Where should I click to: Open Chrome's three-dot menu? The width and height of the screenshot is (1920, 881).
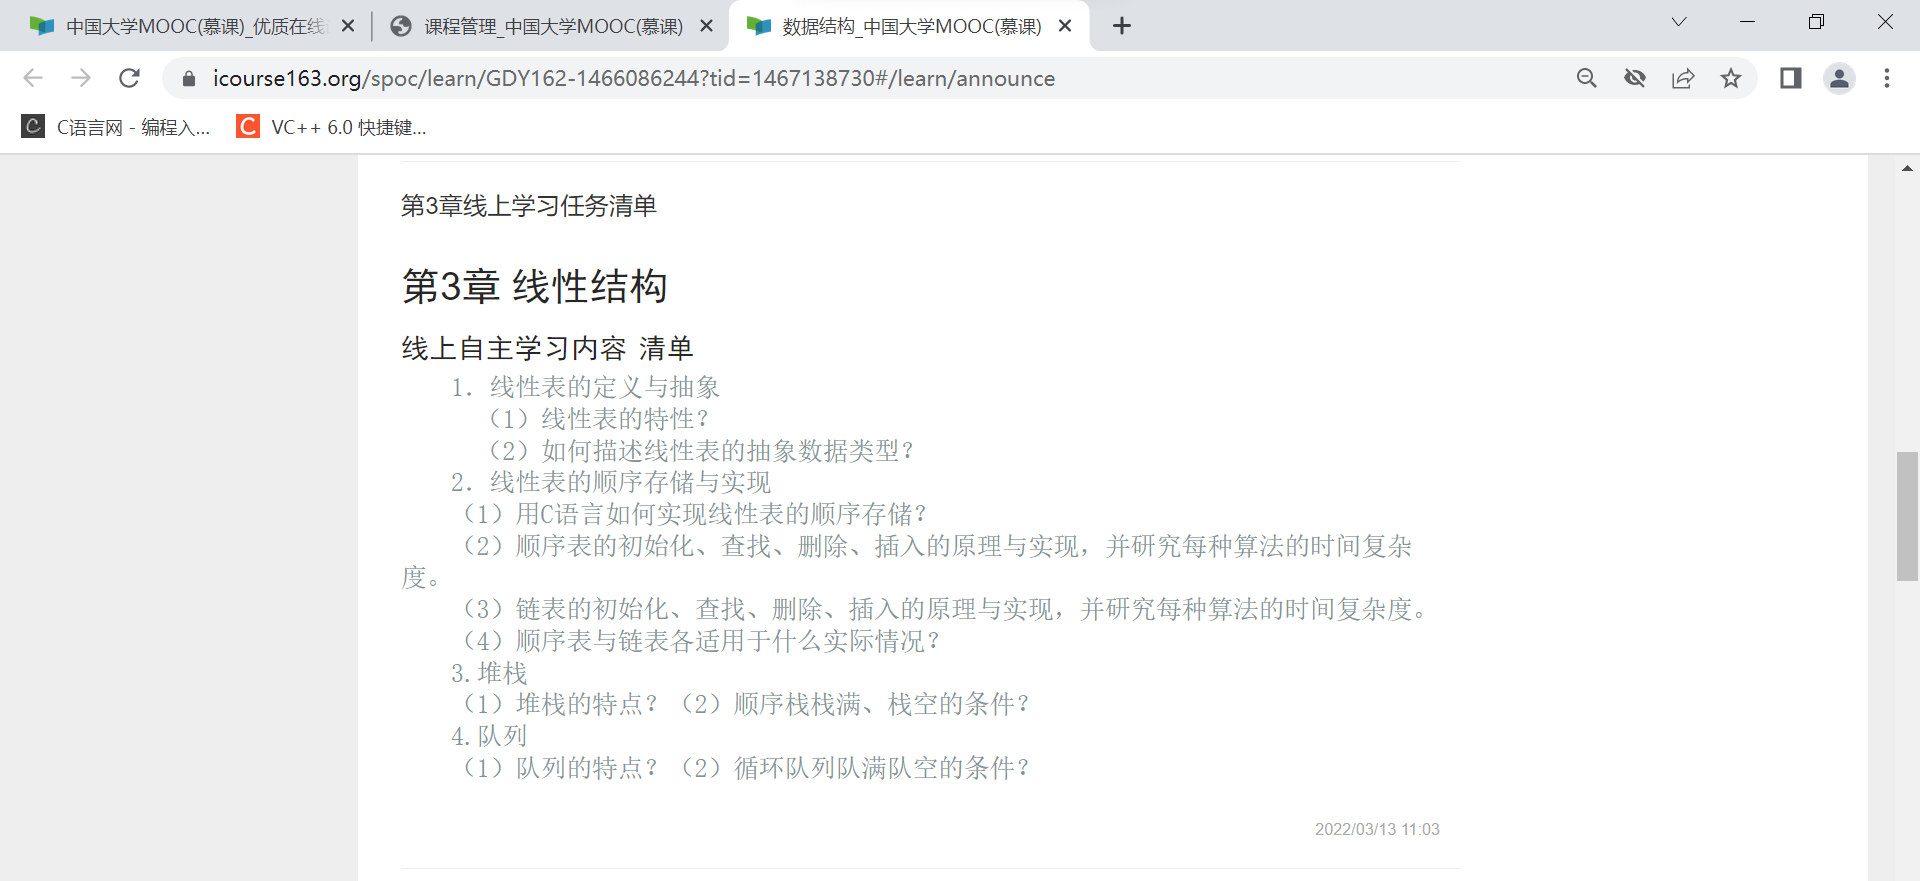1887,78
